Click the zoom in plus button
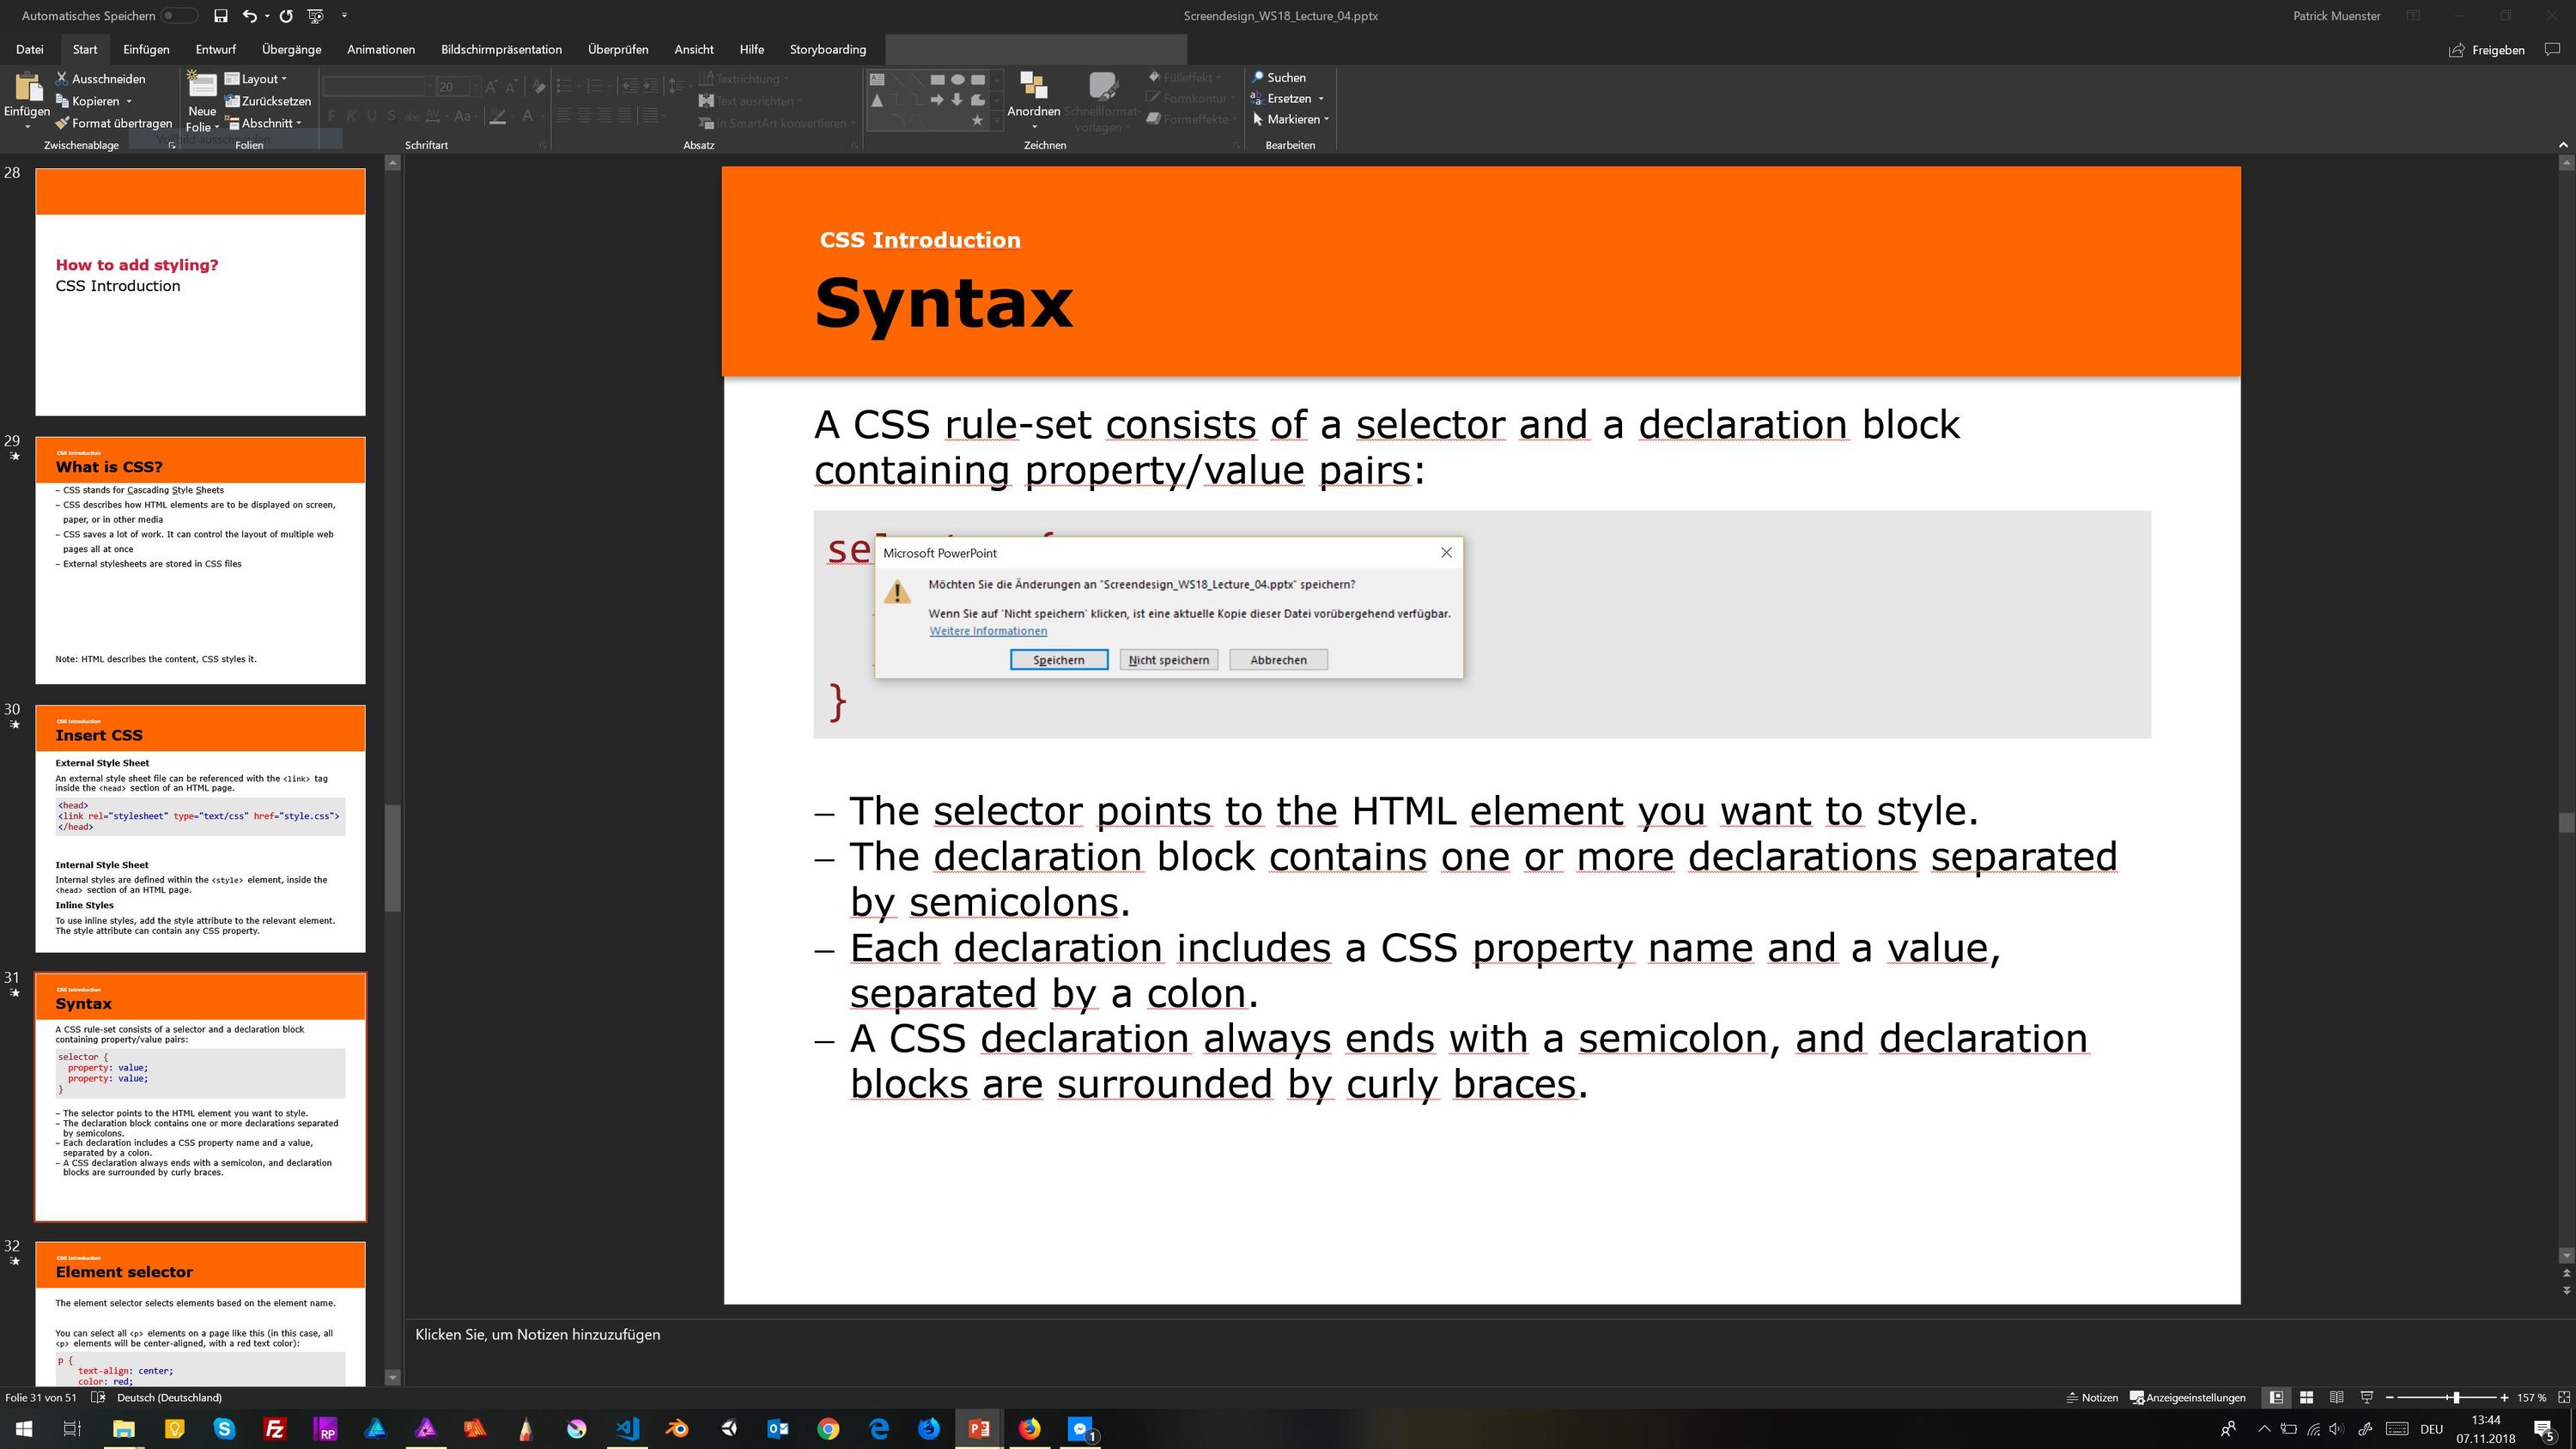2576x1449 pixels. point(2504,1397)
